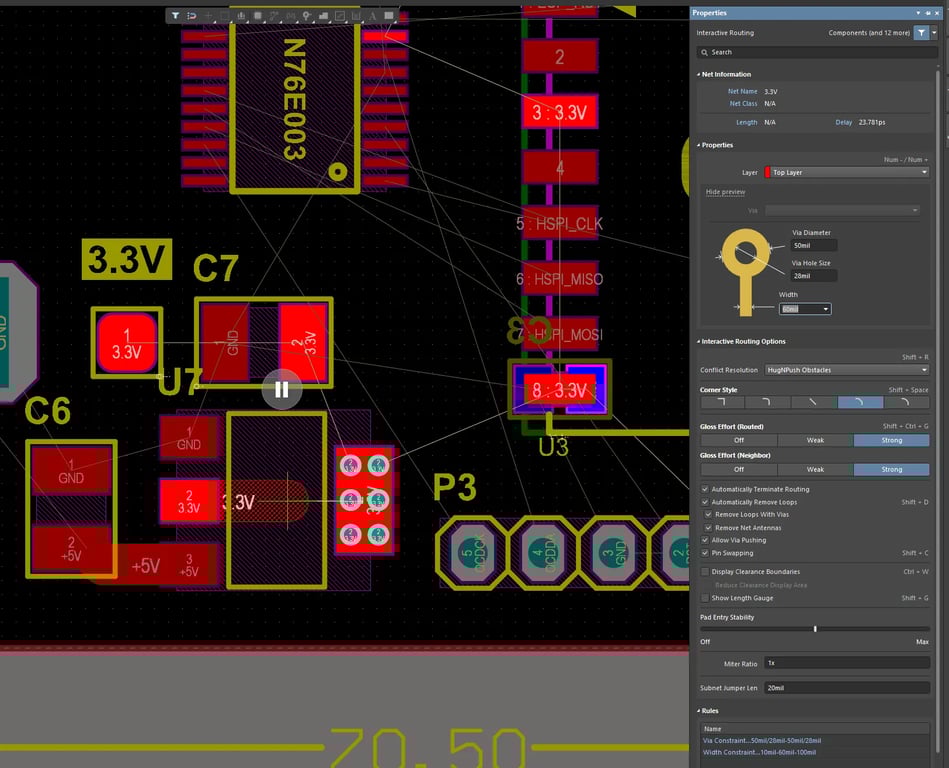The width and height of the screenshot is (949, 768).
Task: Select the place via tool in the toolbar
Action: click(307, 16)
